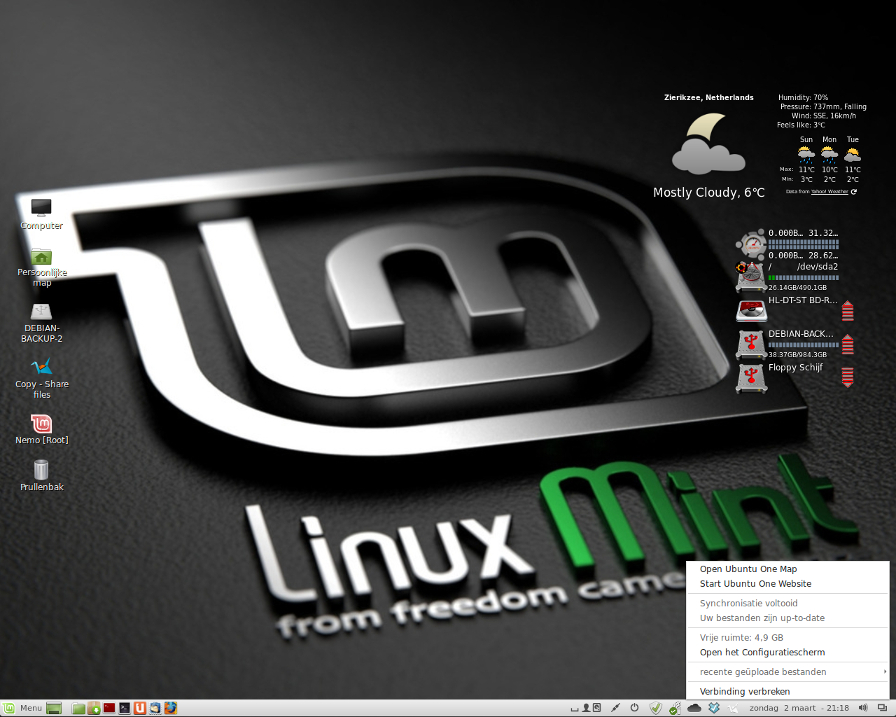Click the Zierikzee, Netherlands location label
The image size is (896, 717).
tap(709, 98)
